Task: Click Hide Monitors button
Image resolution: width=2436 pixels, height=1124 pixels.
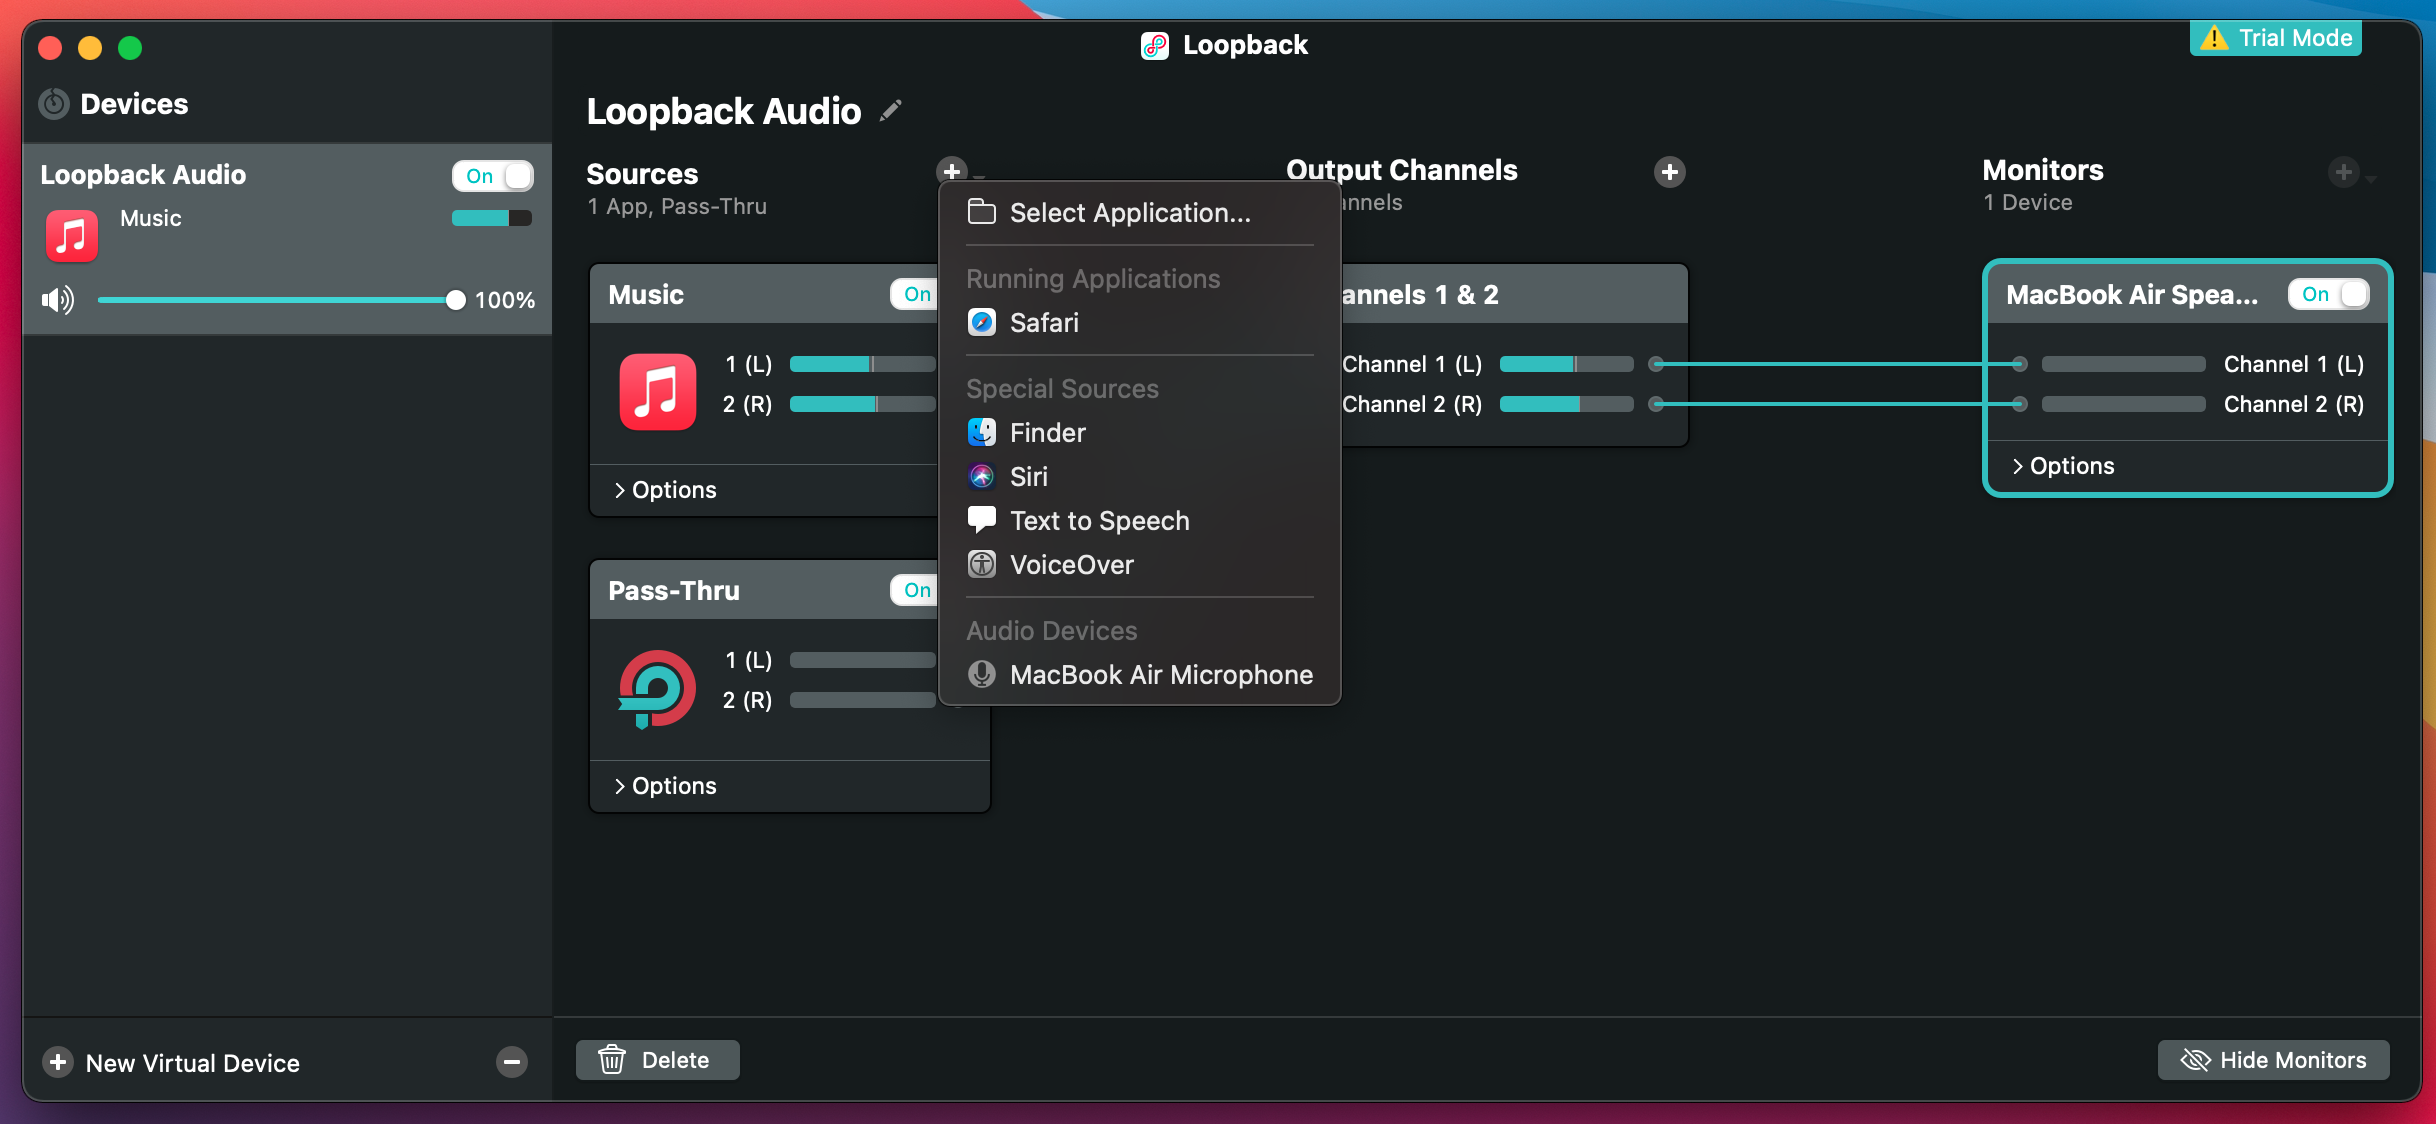Action: [x=2273, y=1060]
